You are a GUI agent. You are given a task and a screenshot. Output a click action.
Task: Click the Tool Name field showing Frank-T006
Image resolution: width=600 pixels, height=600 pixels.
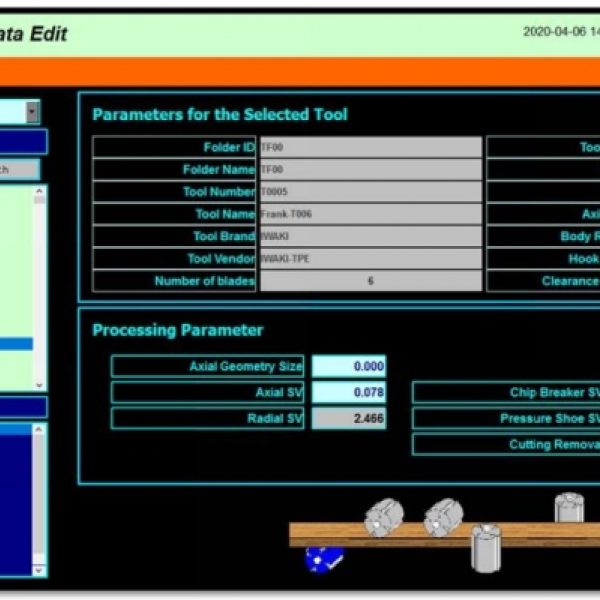tap(369, 214)
